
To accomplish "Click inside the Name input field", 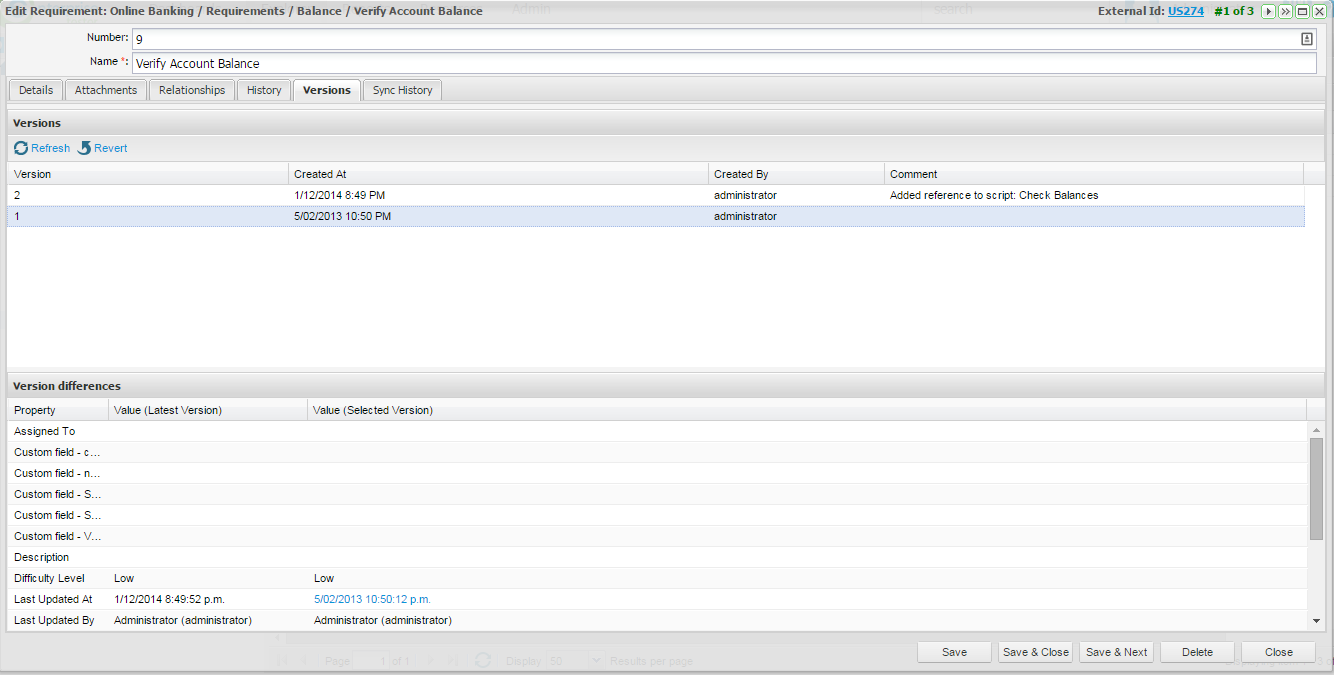I will [724, 63].
